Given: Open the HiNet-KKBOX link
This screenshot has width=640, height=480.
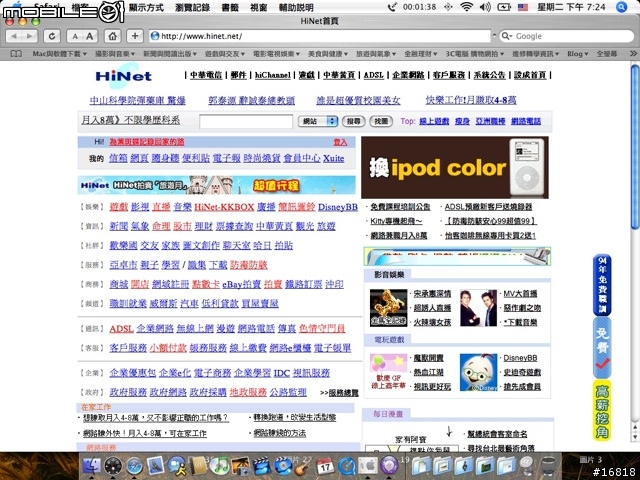Looking at the screenshot, I should pyautogui.click(x=224, y=207).
